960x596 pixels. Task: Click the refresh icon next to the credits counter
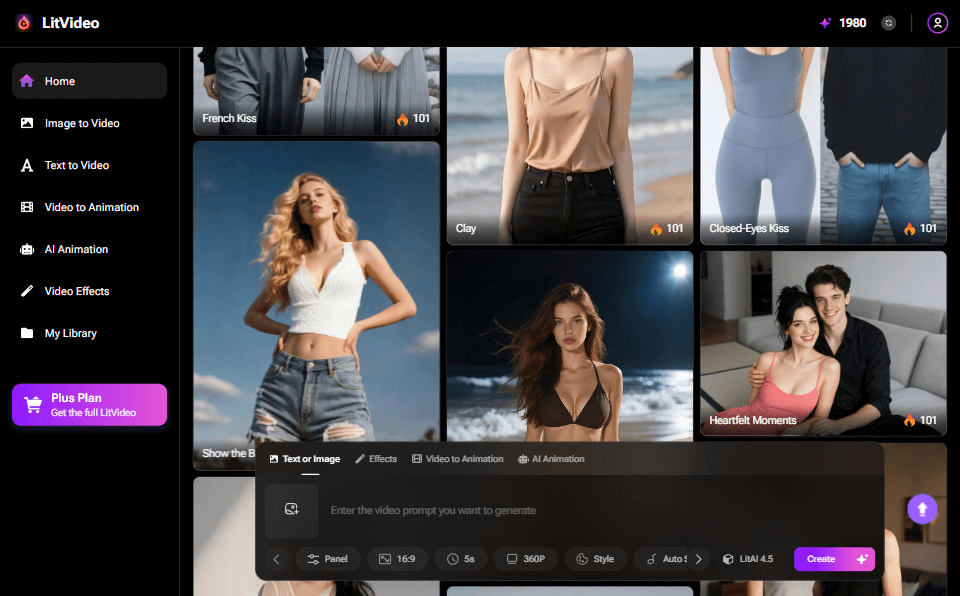click(x=888, y=22)
